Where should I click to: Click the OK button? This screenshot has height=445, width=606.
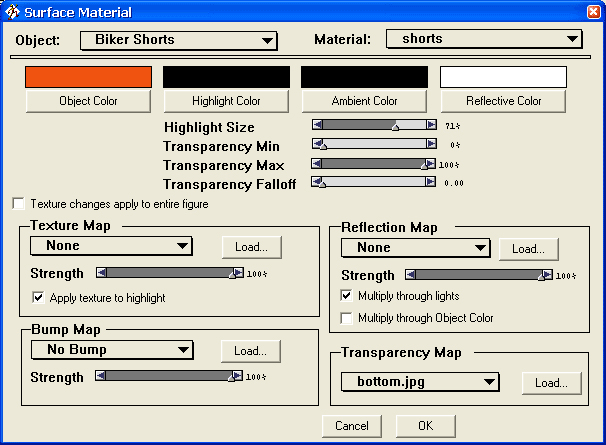point(426,426)
